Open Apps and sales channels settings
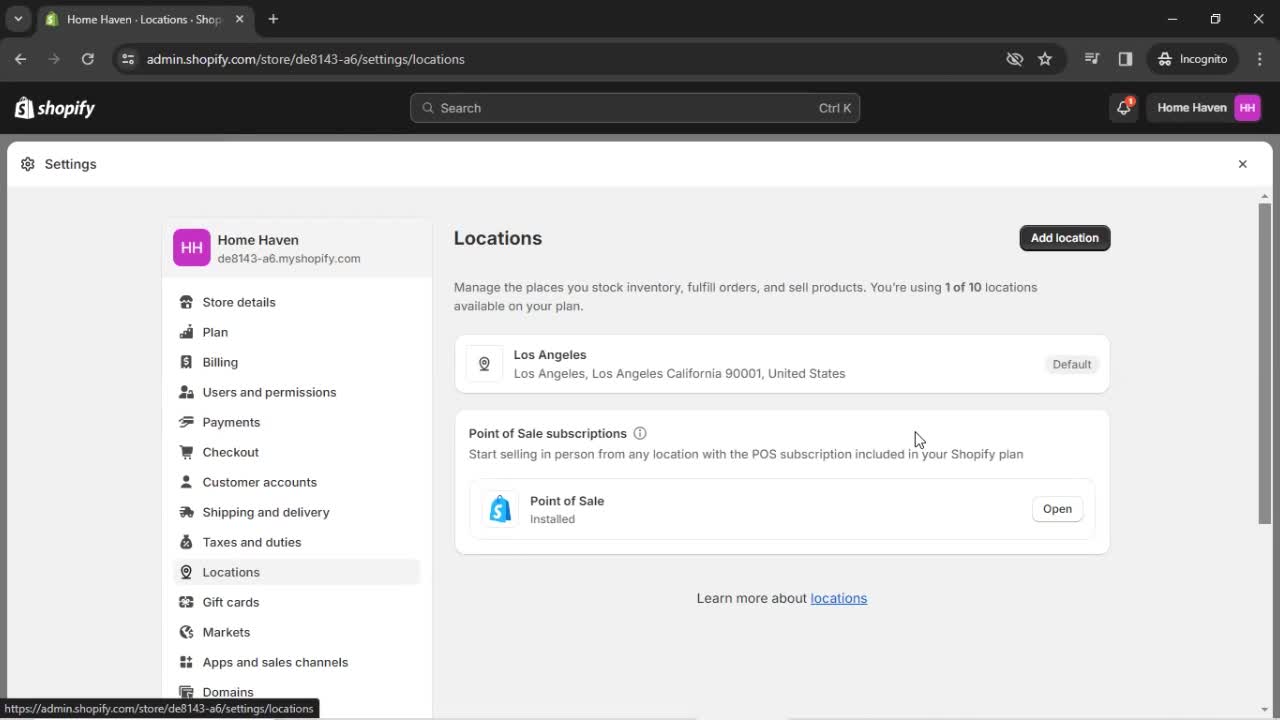 click(x=296, y=662)
